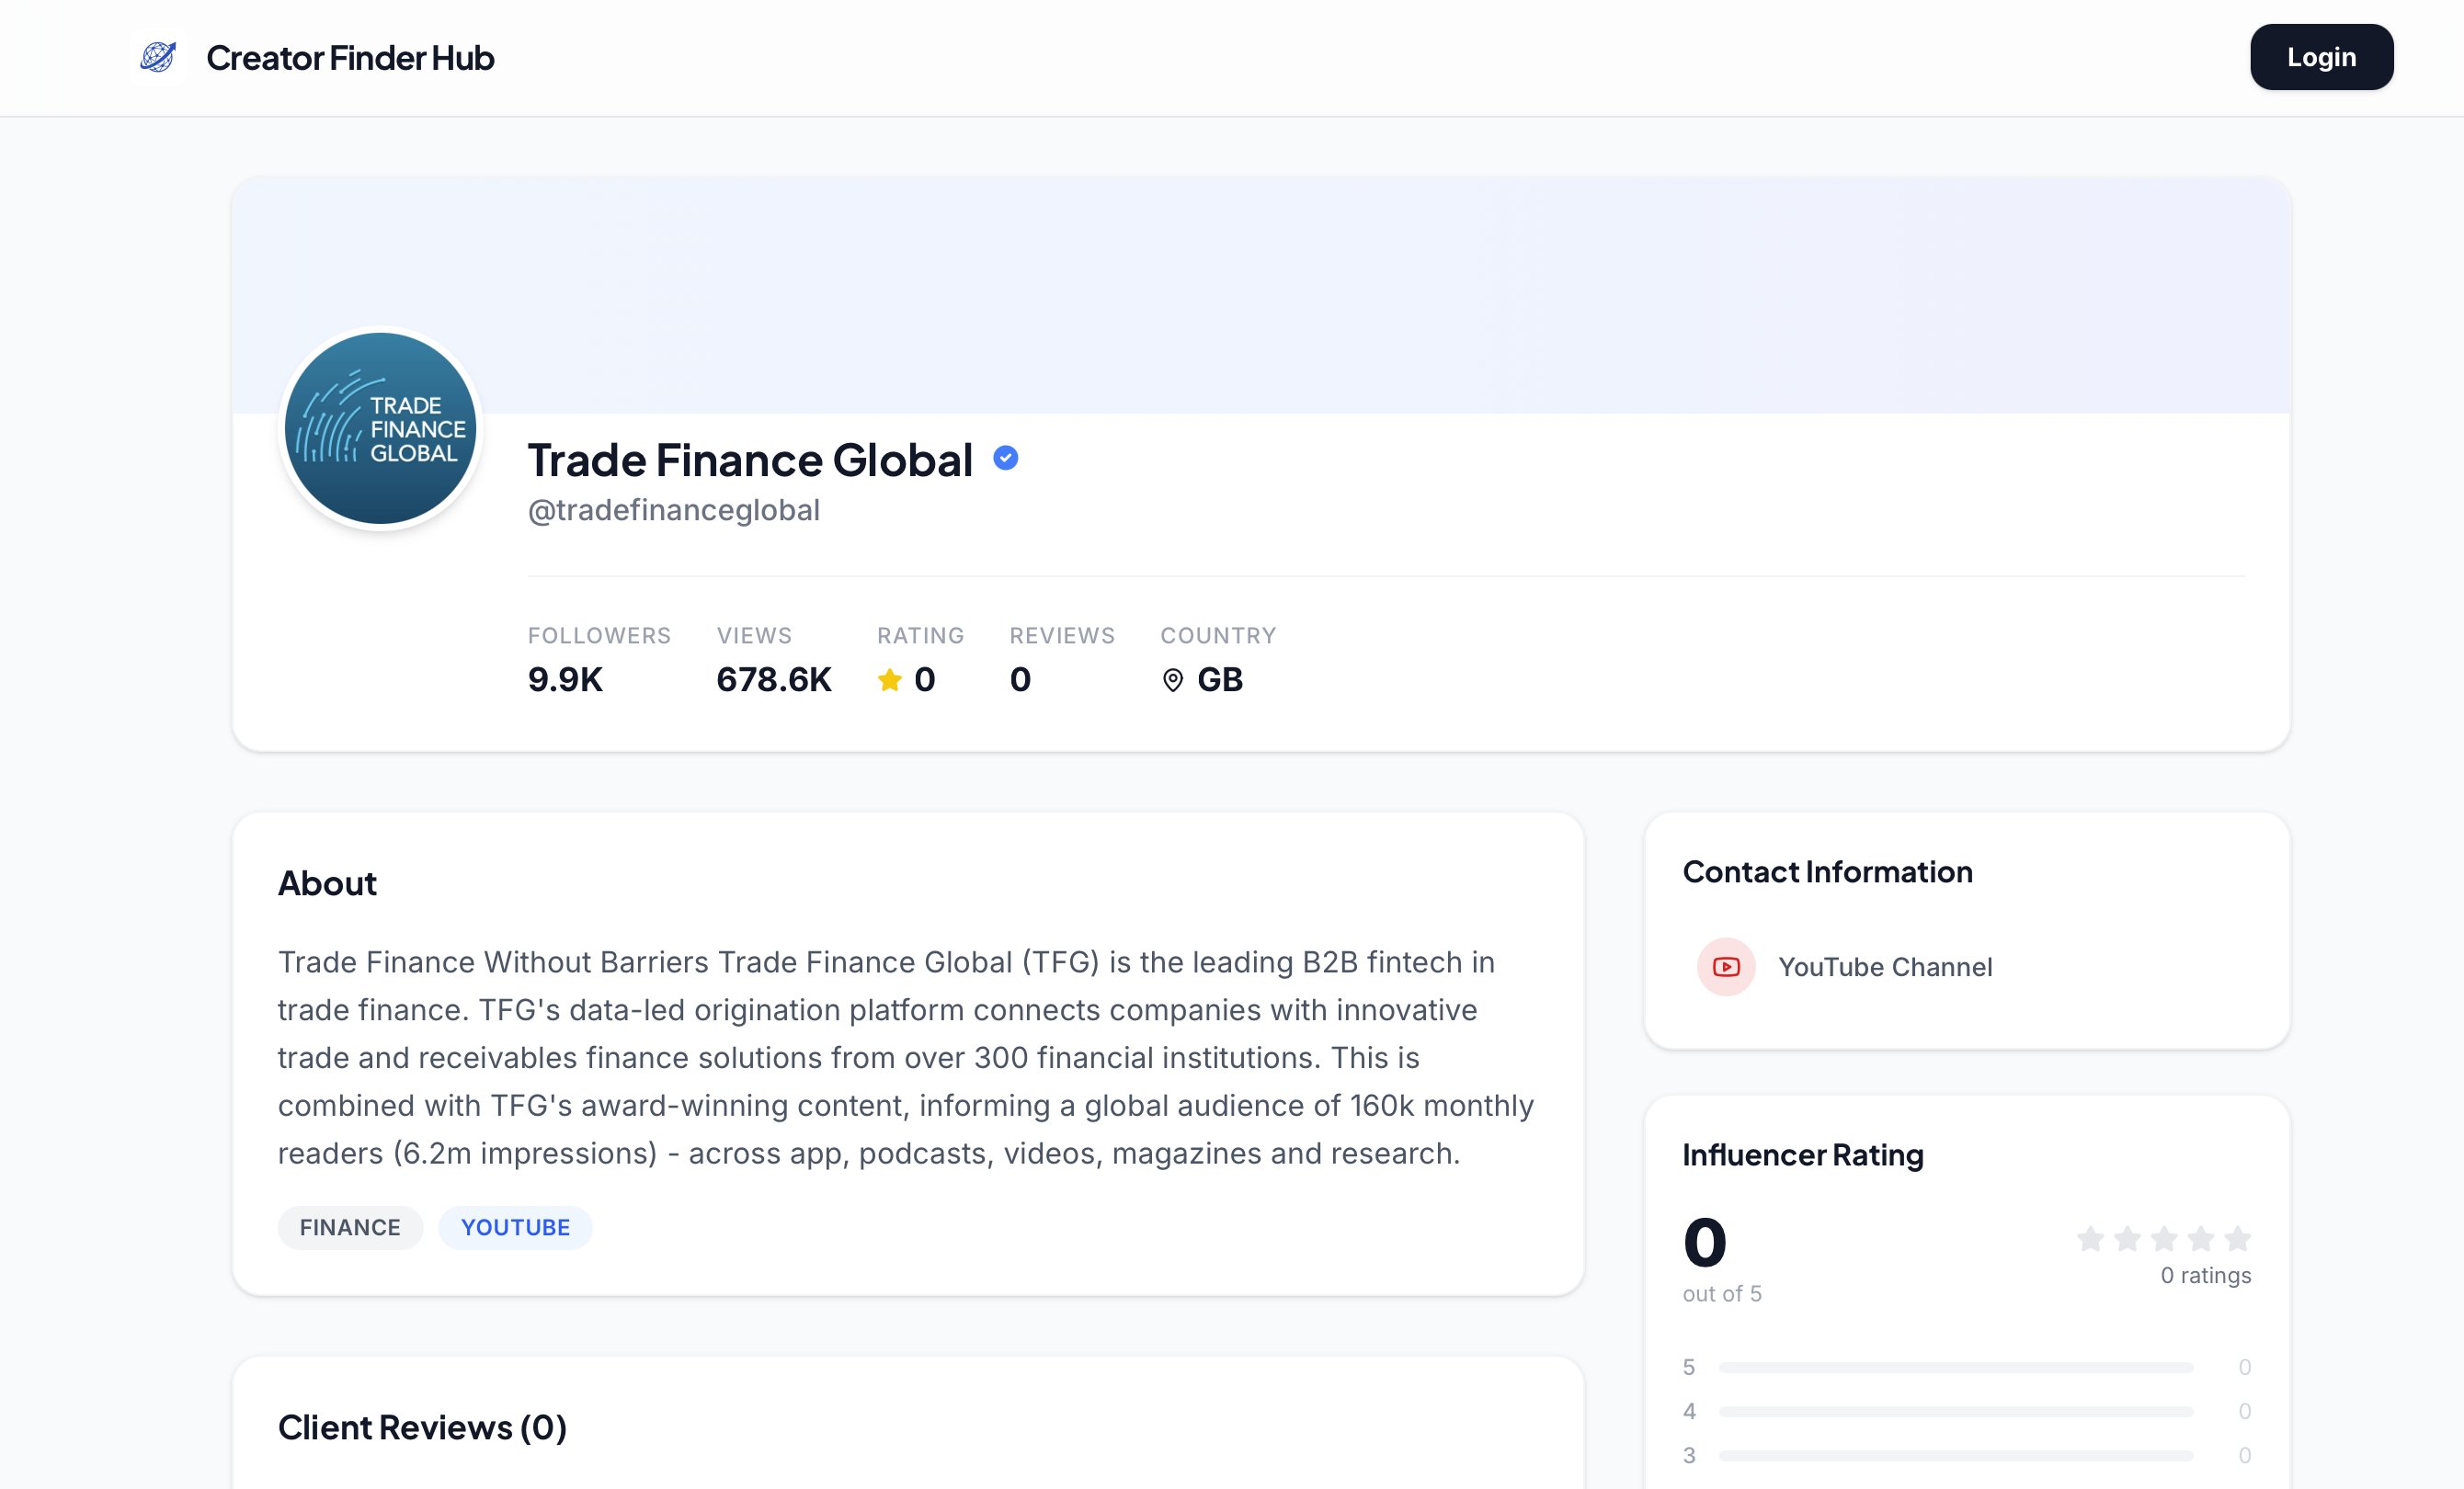Click the Creator Finder Hub title text
2464x1489 pixels.
point(350,57)
